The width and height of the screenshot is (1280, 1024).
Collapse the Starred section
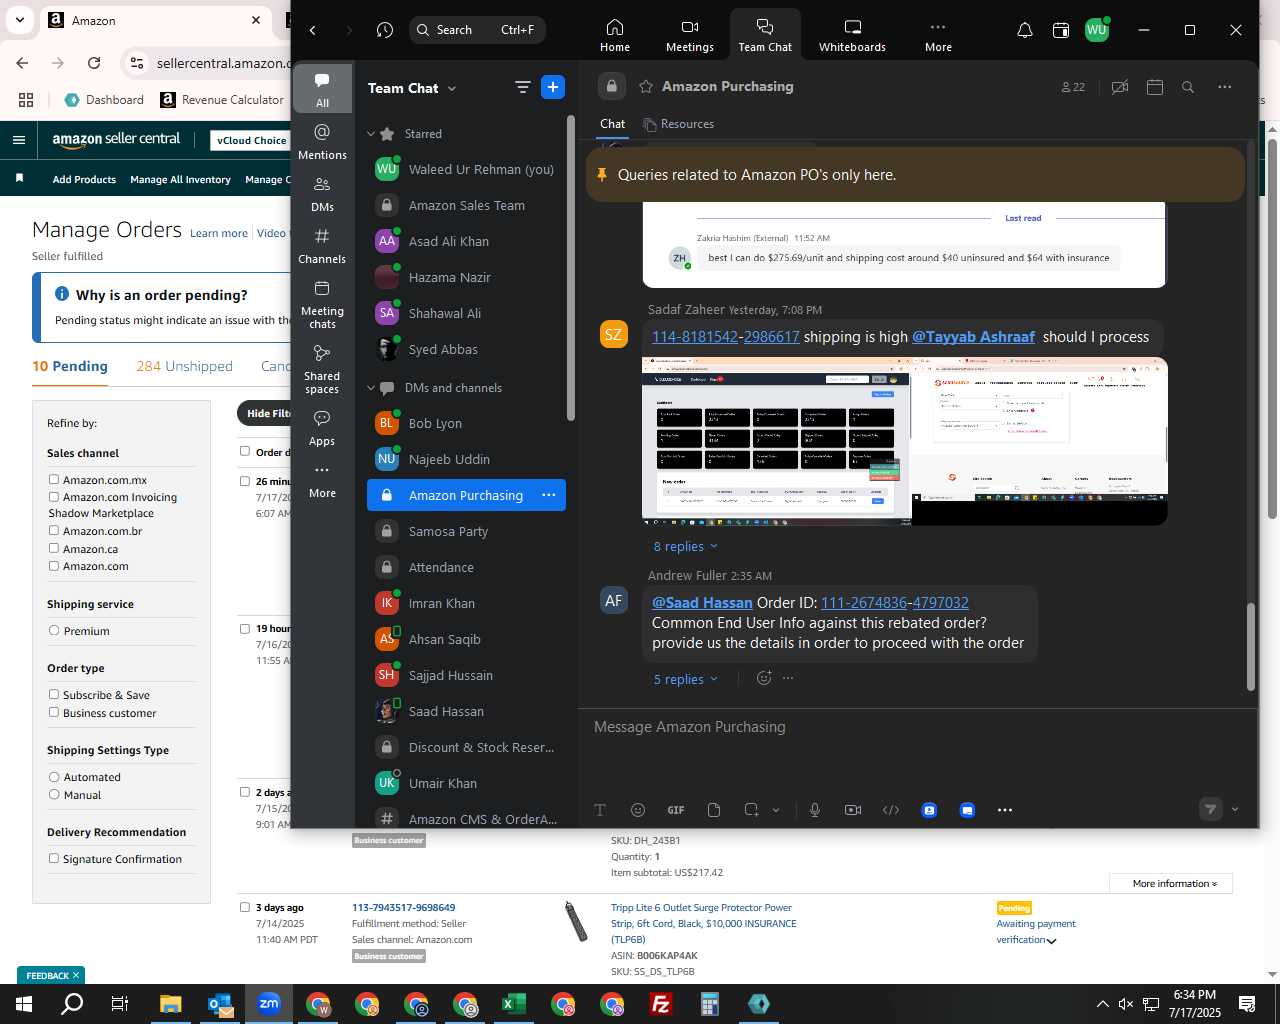point(371,134)
